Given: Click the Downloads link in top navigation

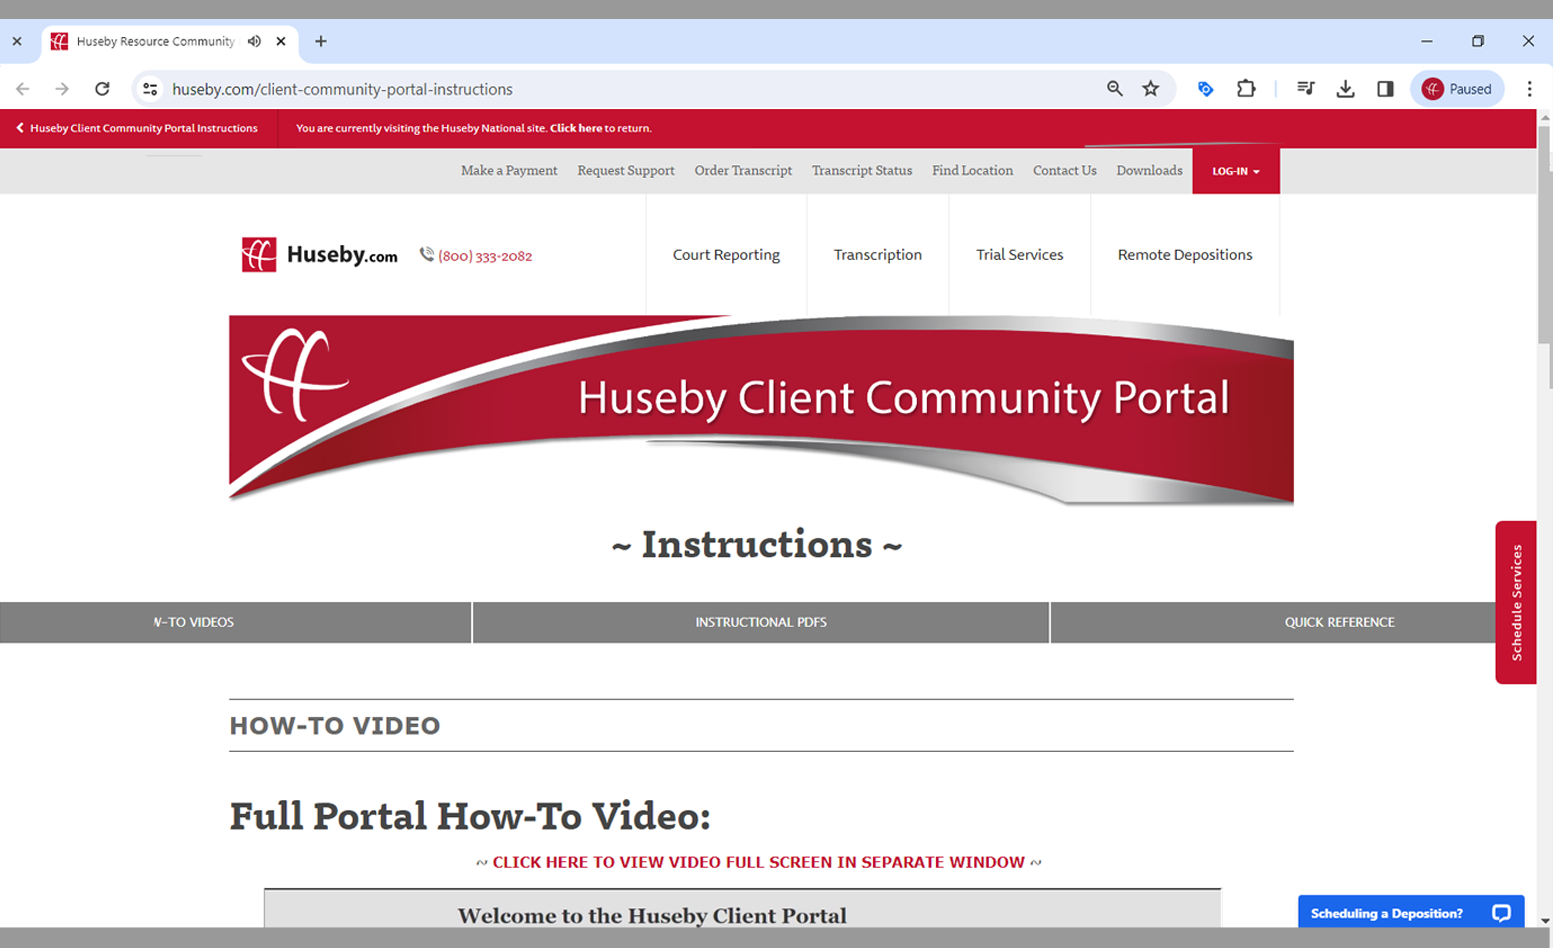Looking at the screenshot, I should 1149,171.
